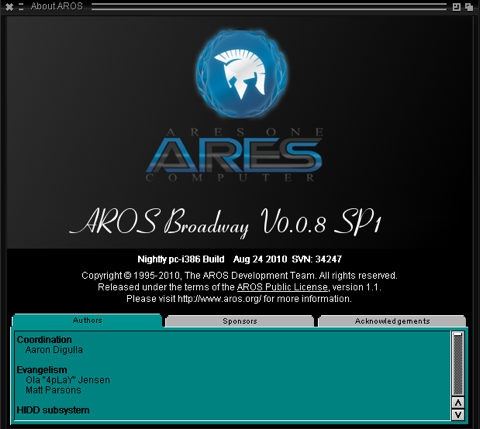Click the http://www.aros.org/ address text
The width and height of the screenshot is (480, 429).
coord(219,299)
